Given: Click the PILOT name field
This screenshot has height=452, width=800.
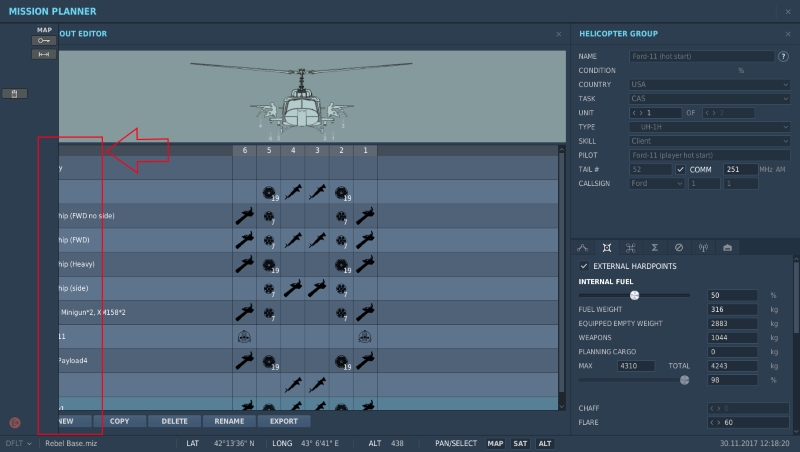Looking at the screenshot, I should pyautogui.click(x=710, y=155).
